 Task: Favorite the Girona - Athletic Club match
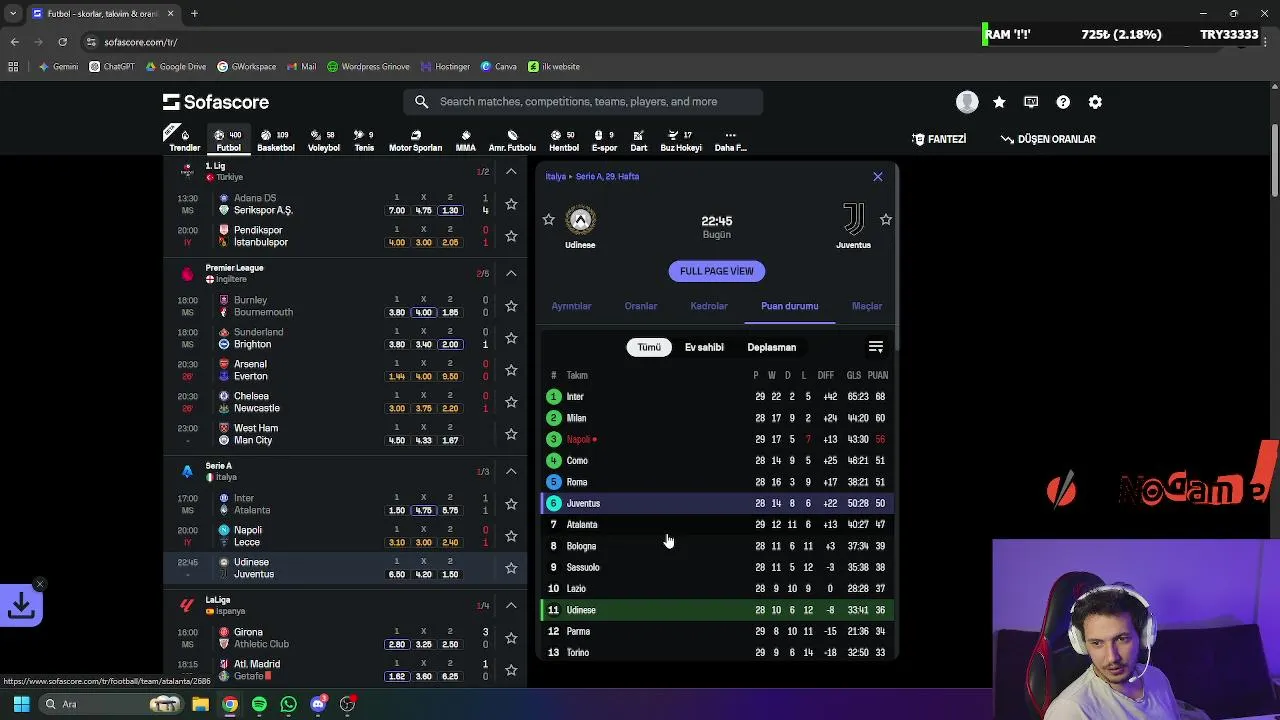coord(511,638)
